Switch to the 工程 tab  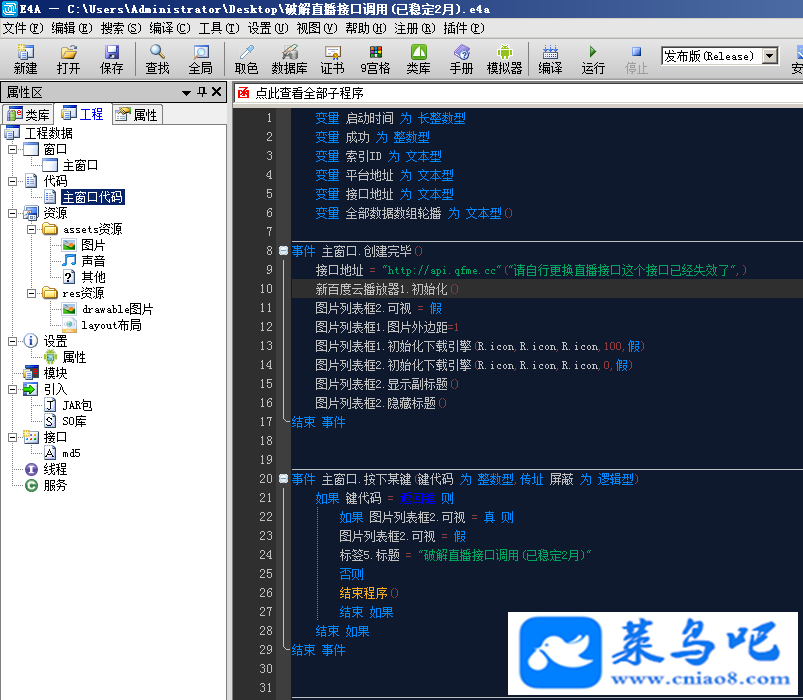(x=82, y=114)
